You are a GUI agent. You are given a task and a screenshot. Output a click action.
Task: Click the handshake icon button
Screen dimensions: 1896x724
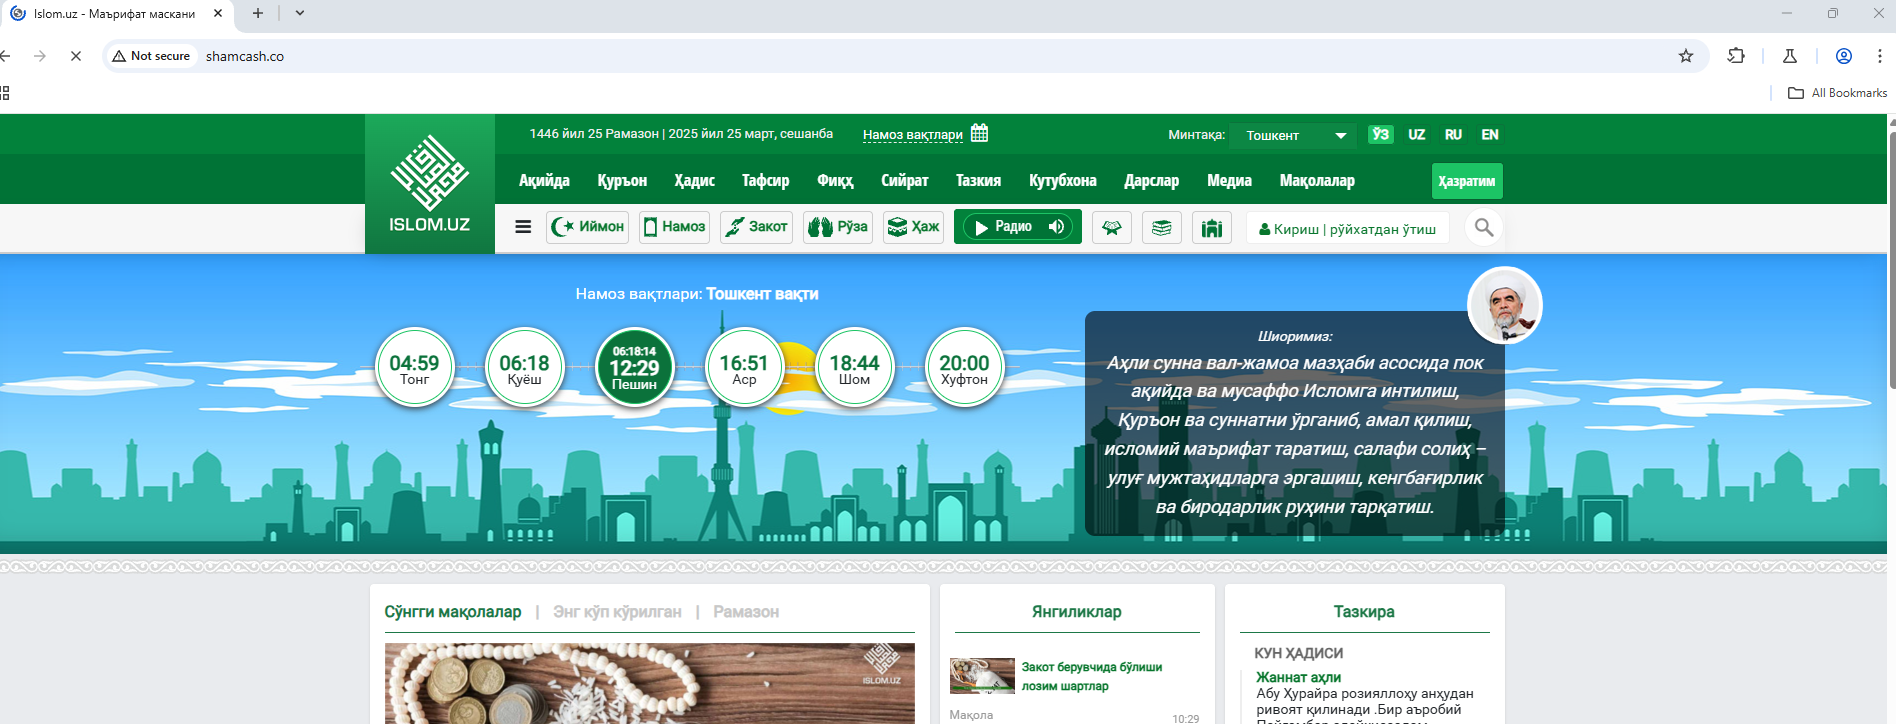[x=1112, y=228]
